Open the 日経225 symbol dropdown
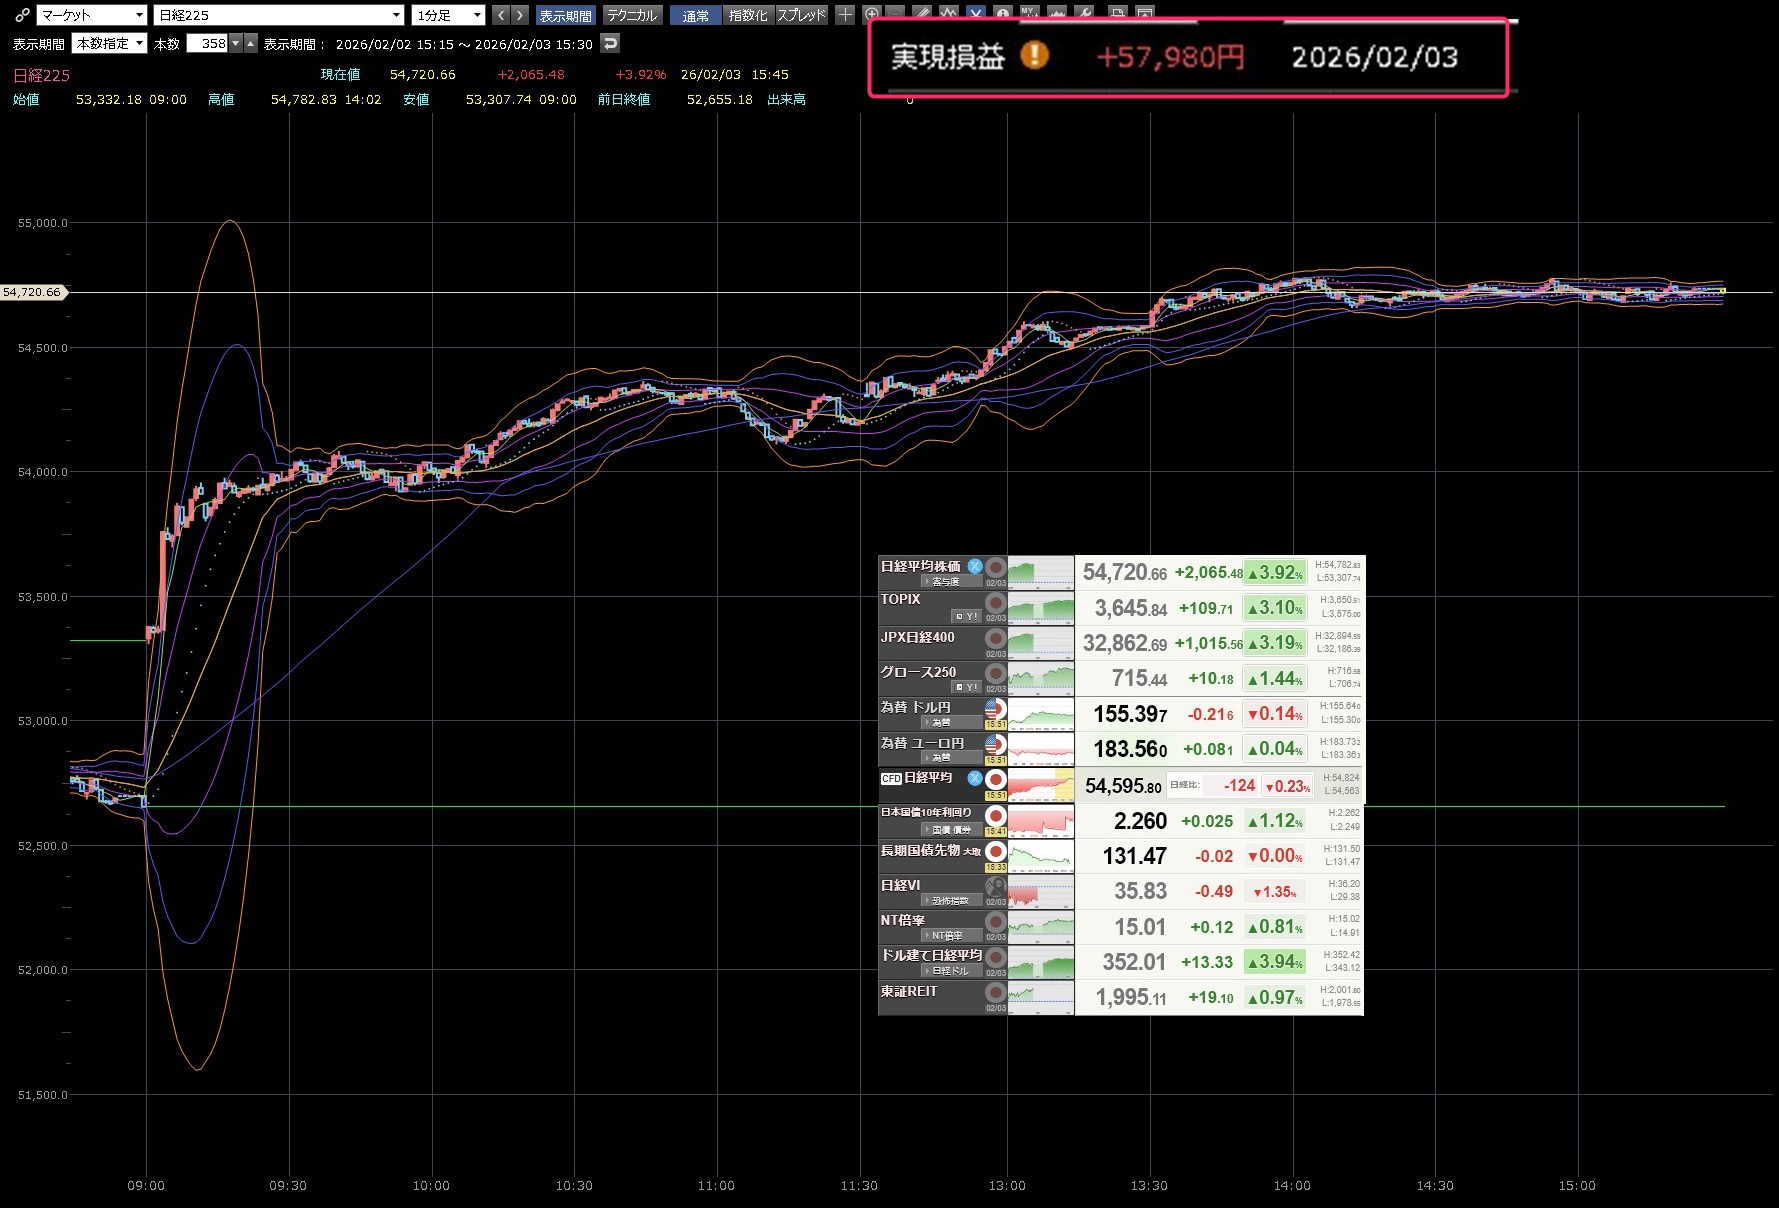 278,15
